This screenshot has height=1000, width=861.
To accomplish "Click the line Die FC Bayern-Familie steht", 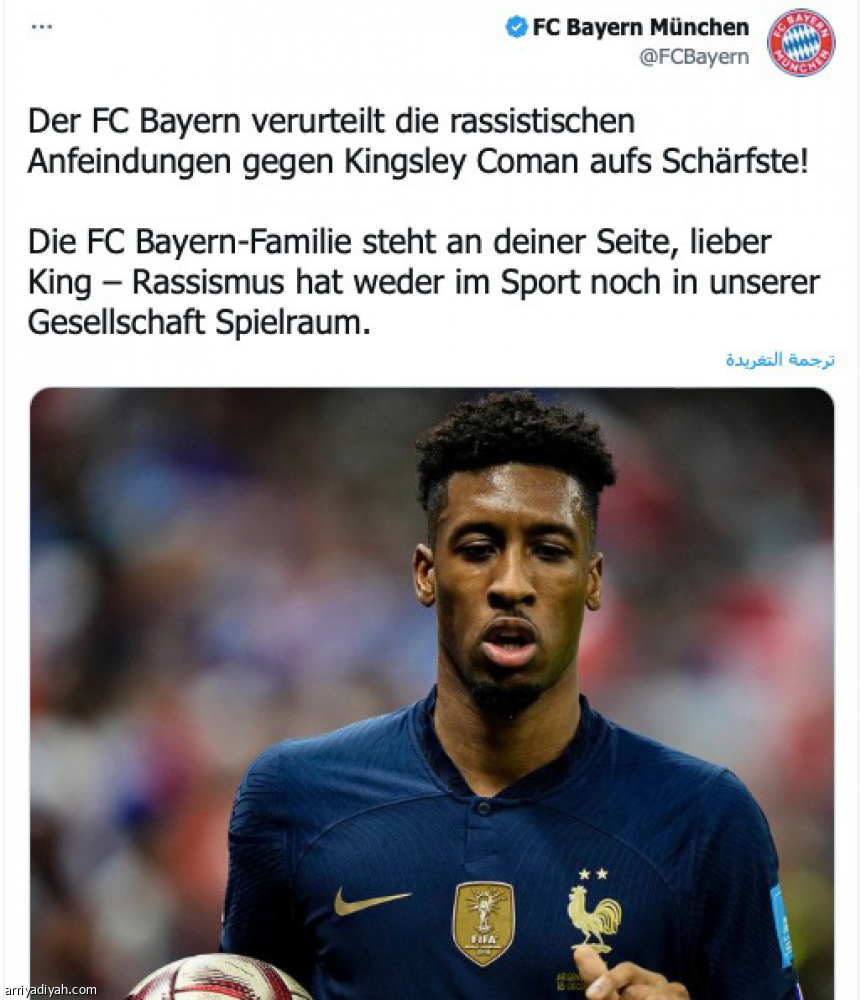I will [x=399, y=242].
